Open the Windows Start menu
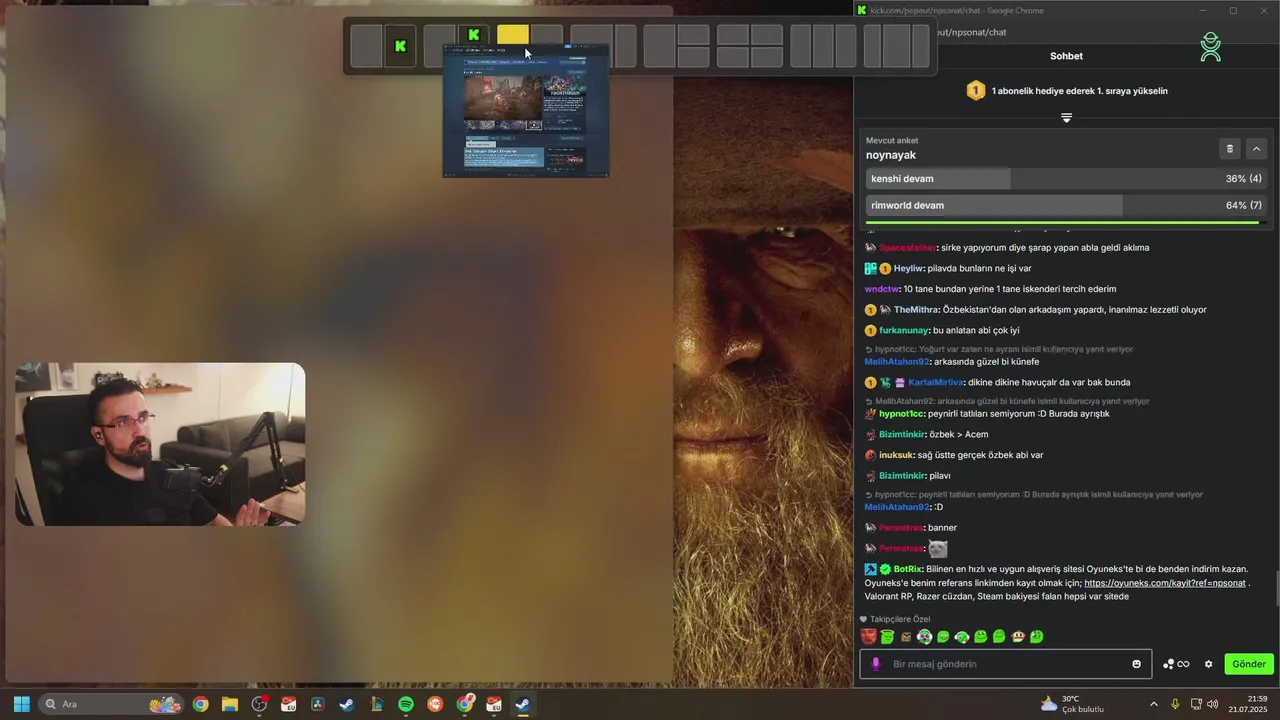The height and width of the screenshot is (720, 1280). 21,704
